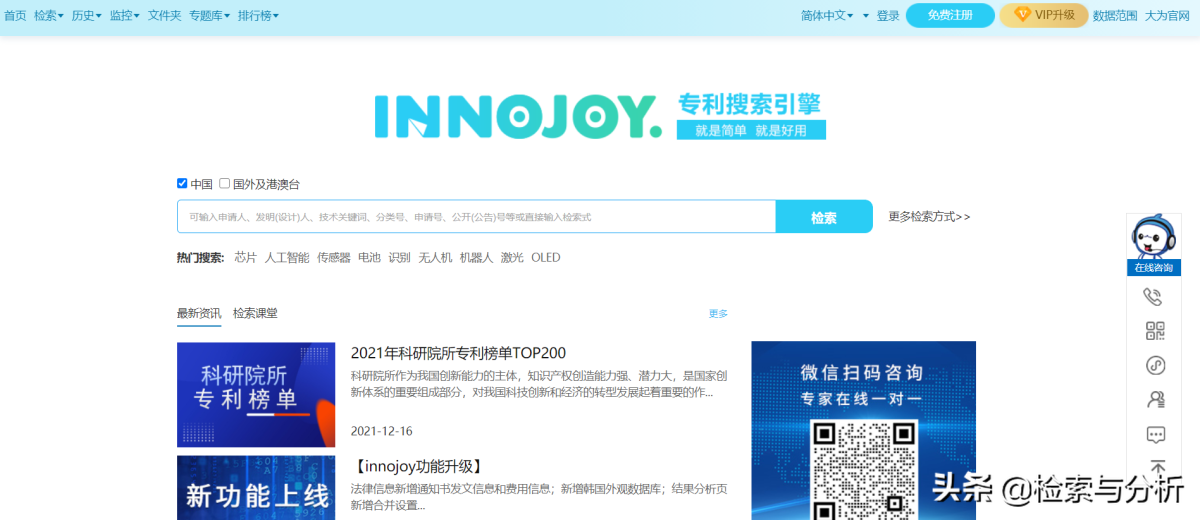1200x520 pixels.
Task: Expand the 监控 dropdown menu
Action: pyautogui.click(x=124, y=16)
